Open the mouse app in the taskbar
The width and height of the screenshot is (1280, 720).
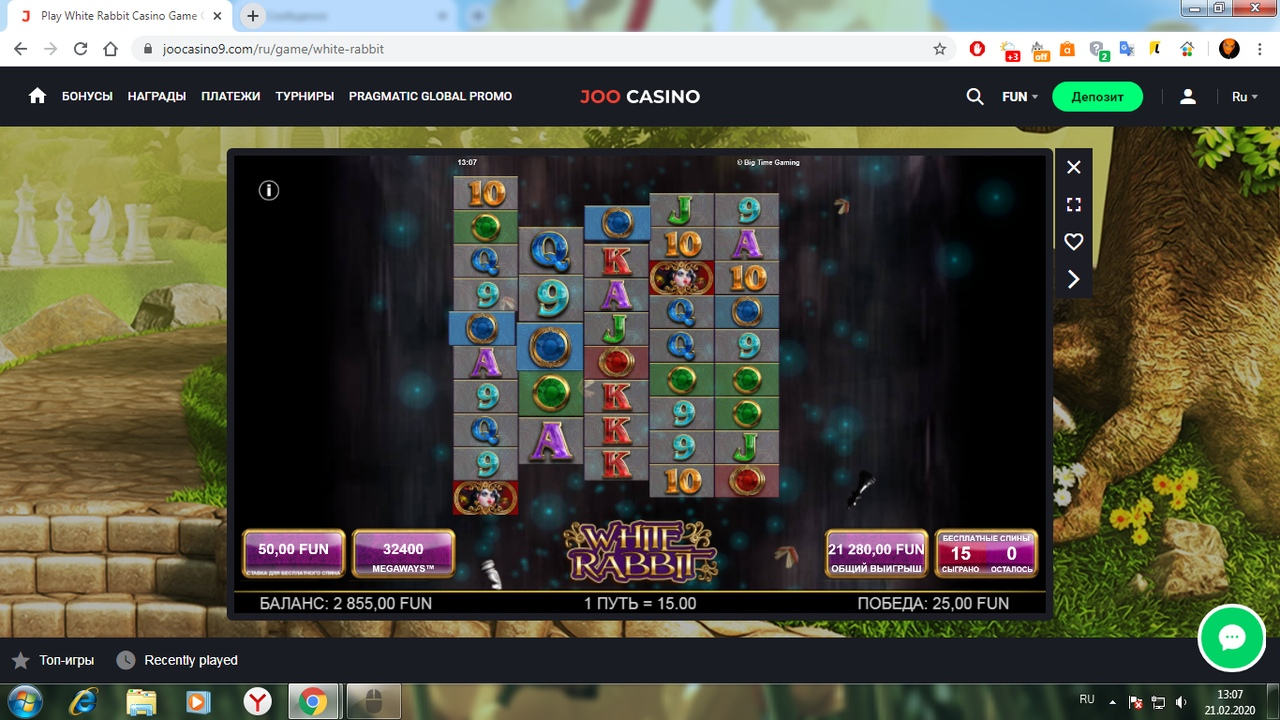(x=373, y=702)
